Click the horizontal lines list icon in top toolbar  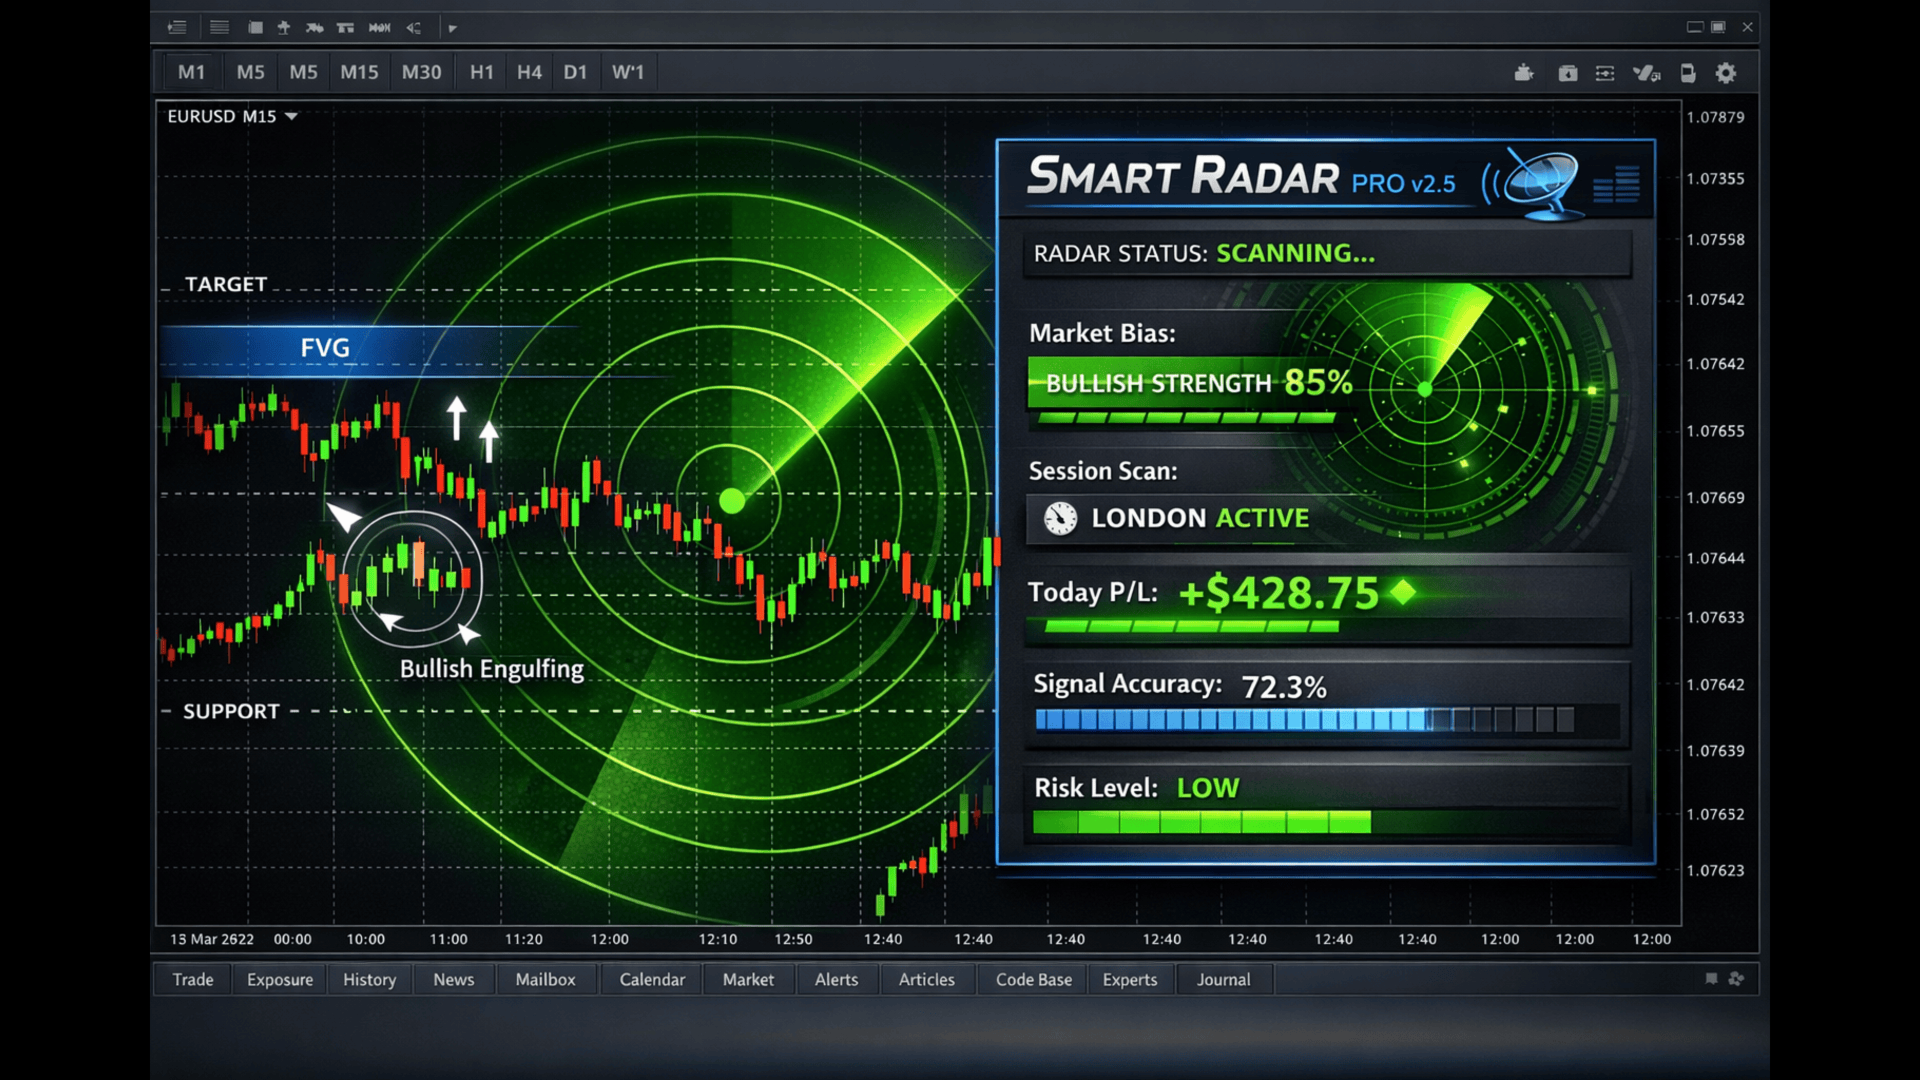click(219, 28)
